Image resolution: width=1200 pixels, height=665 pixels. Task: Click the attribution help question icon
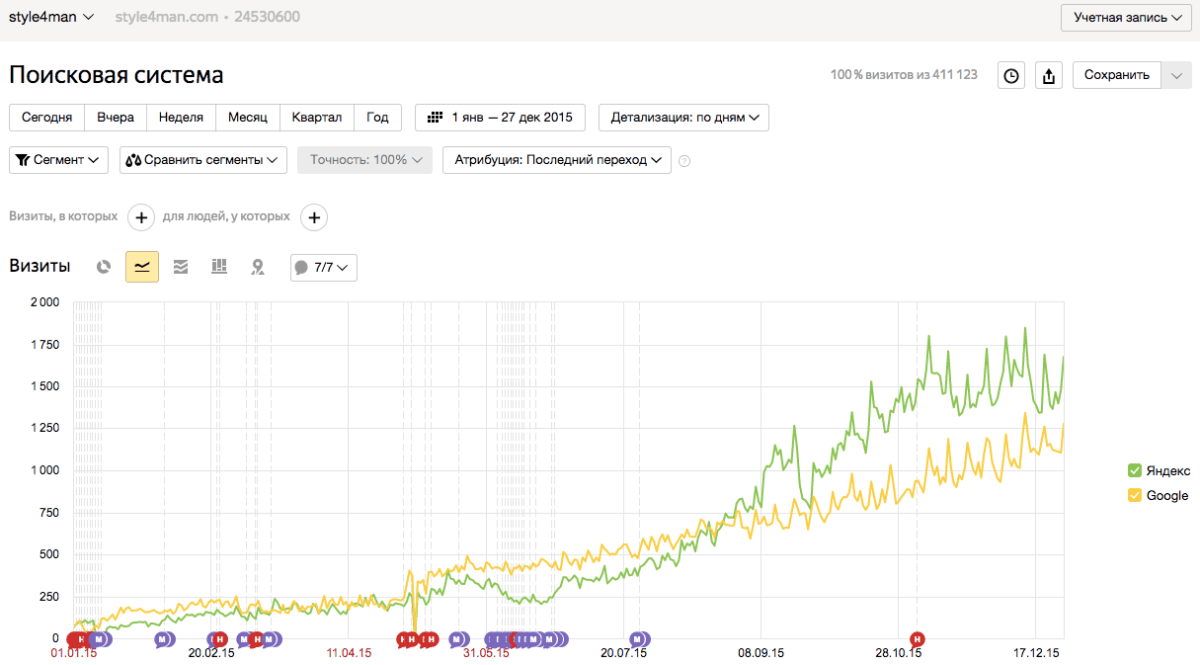pos(685,161)
